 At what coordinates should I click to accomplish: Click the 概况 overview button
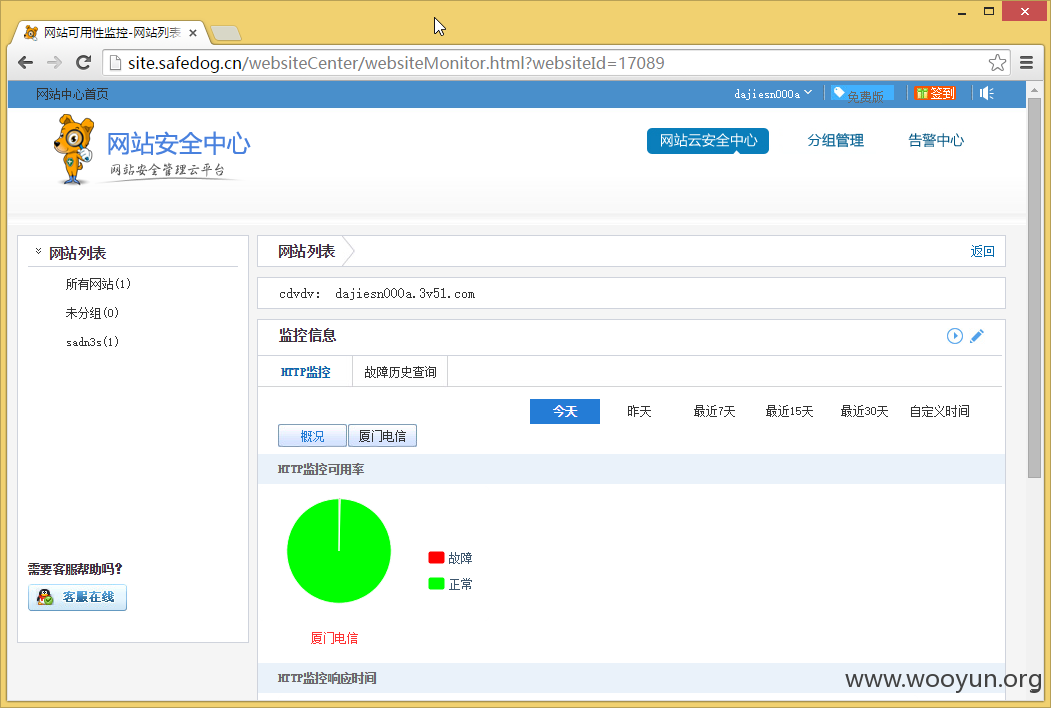tap(312, 436)
